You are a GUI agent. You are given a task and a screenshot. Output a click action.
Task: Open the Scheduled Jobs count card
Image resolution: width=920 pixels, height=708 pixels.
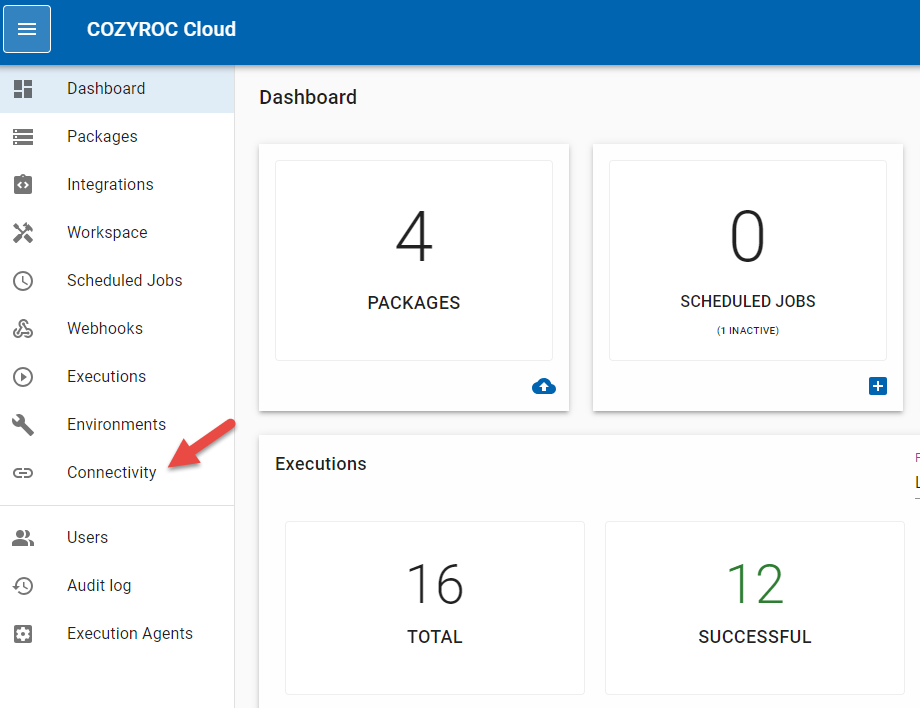click(748, 260)
